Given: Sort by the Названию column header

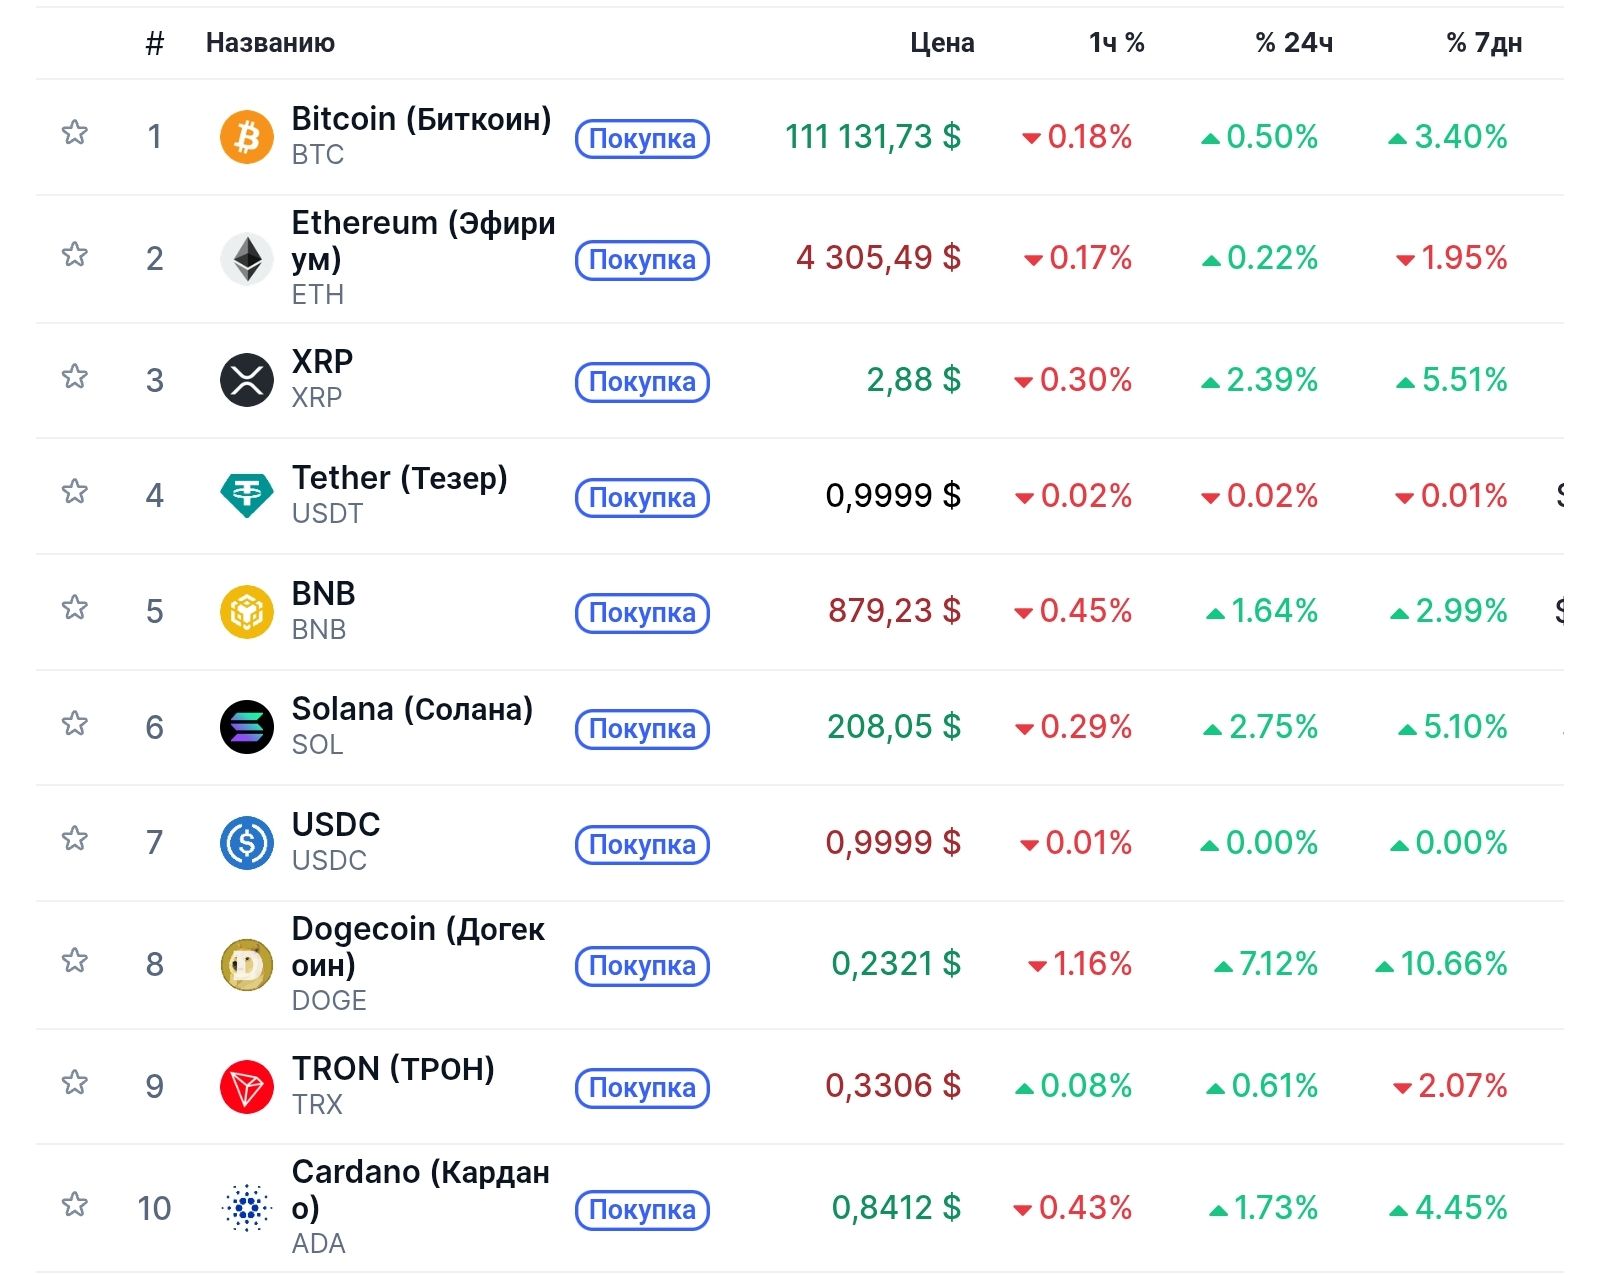Looking at the screenshot, I should click(270, 43).
